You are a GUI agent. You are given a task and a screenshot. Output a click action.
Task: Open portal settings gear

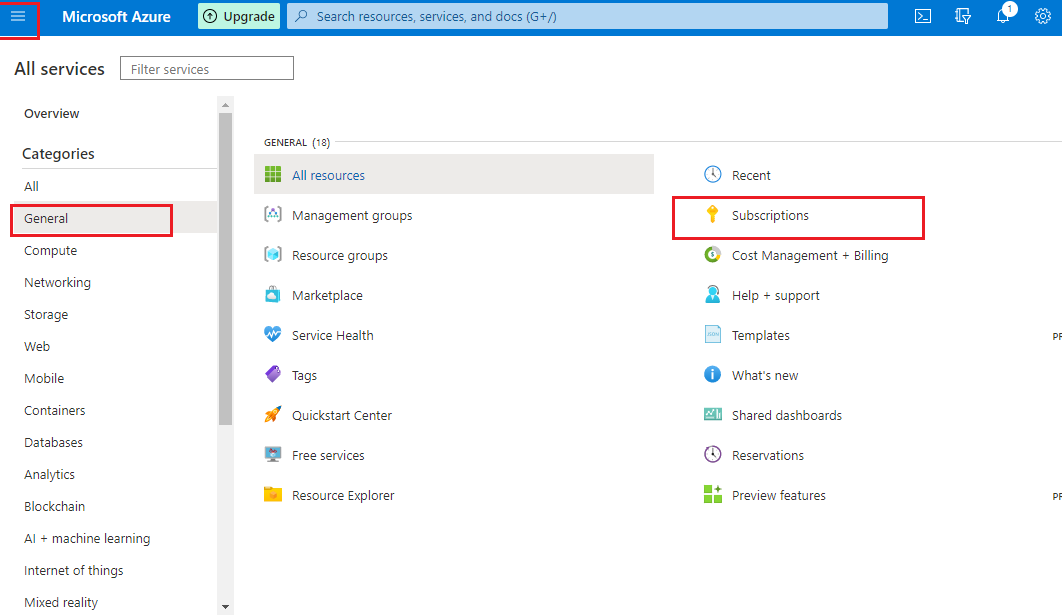[x=1042, y=17]
